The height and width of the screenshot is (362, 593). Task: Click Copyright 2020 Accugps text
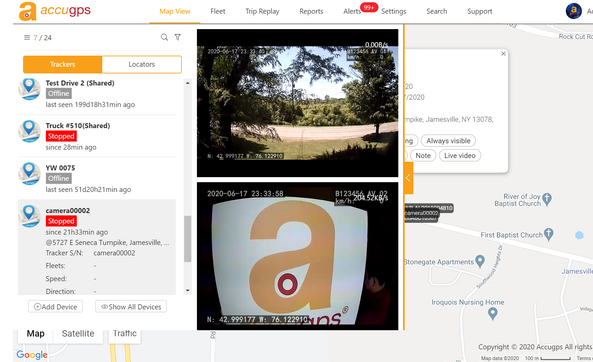click(x=535, y=347)
